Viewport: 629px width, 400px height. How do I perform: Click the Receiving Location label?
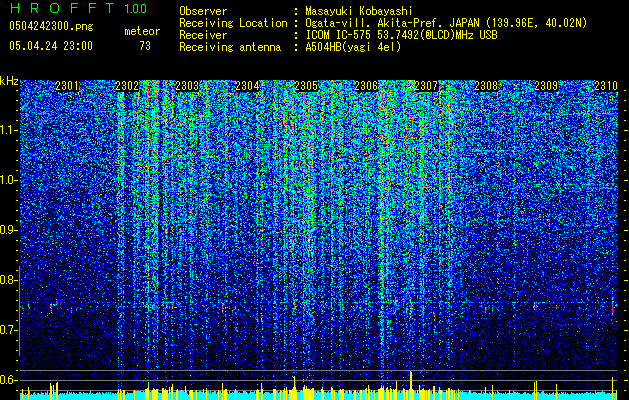pyautogui.click(x=233, y=23)
